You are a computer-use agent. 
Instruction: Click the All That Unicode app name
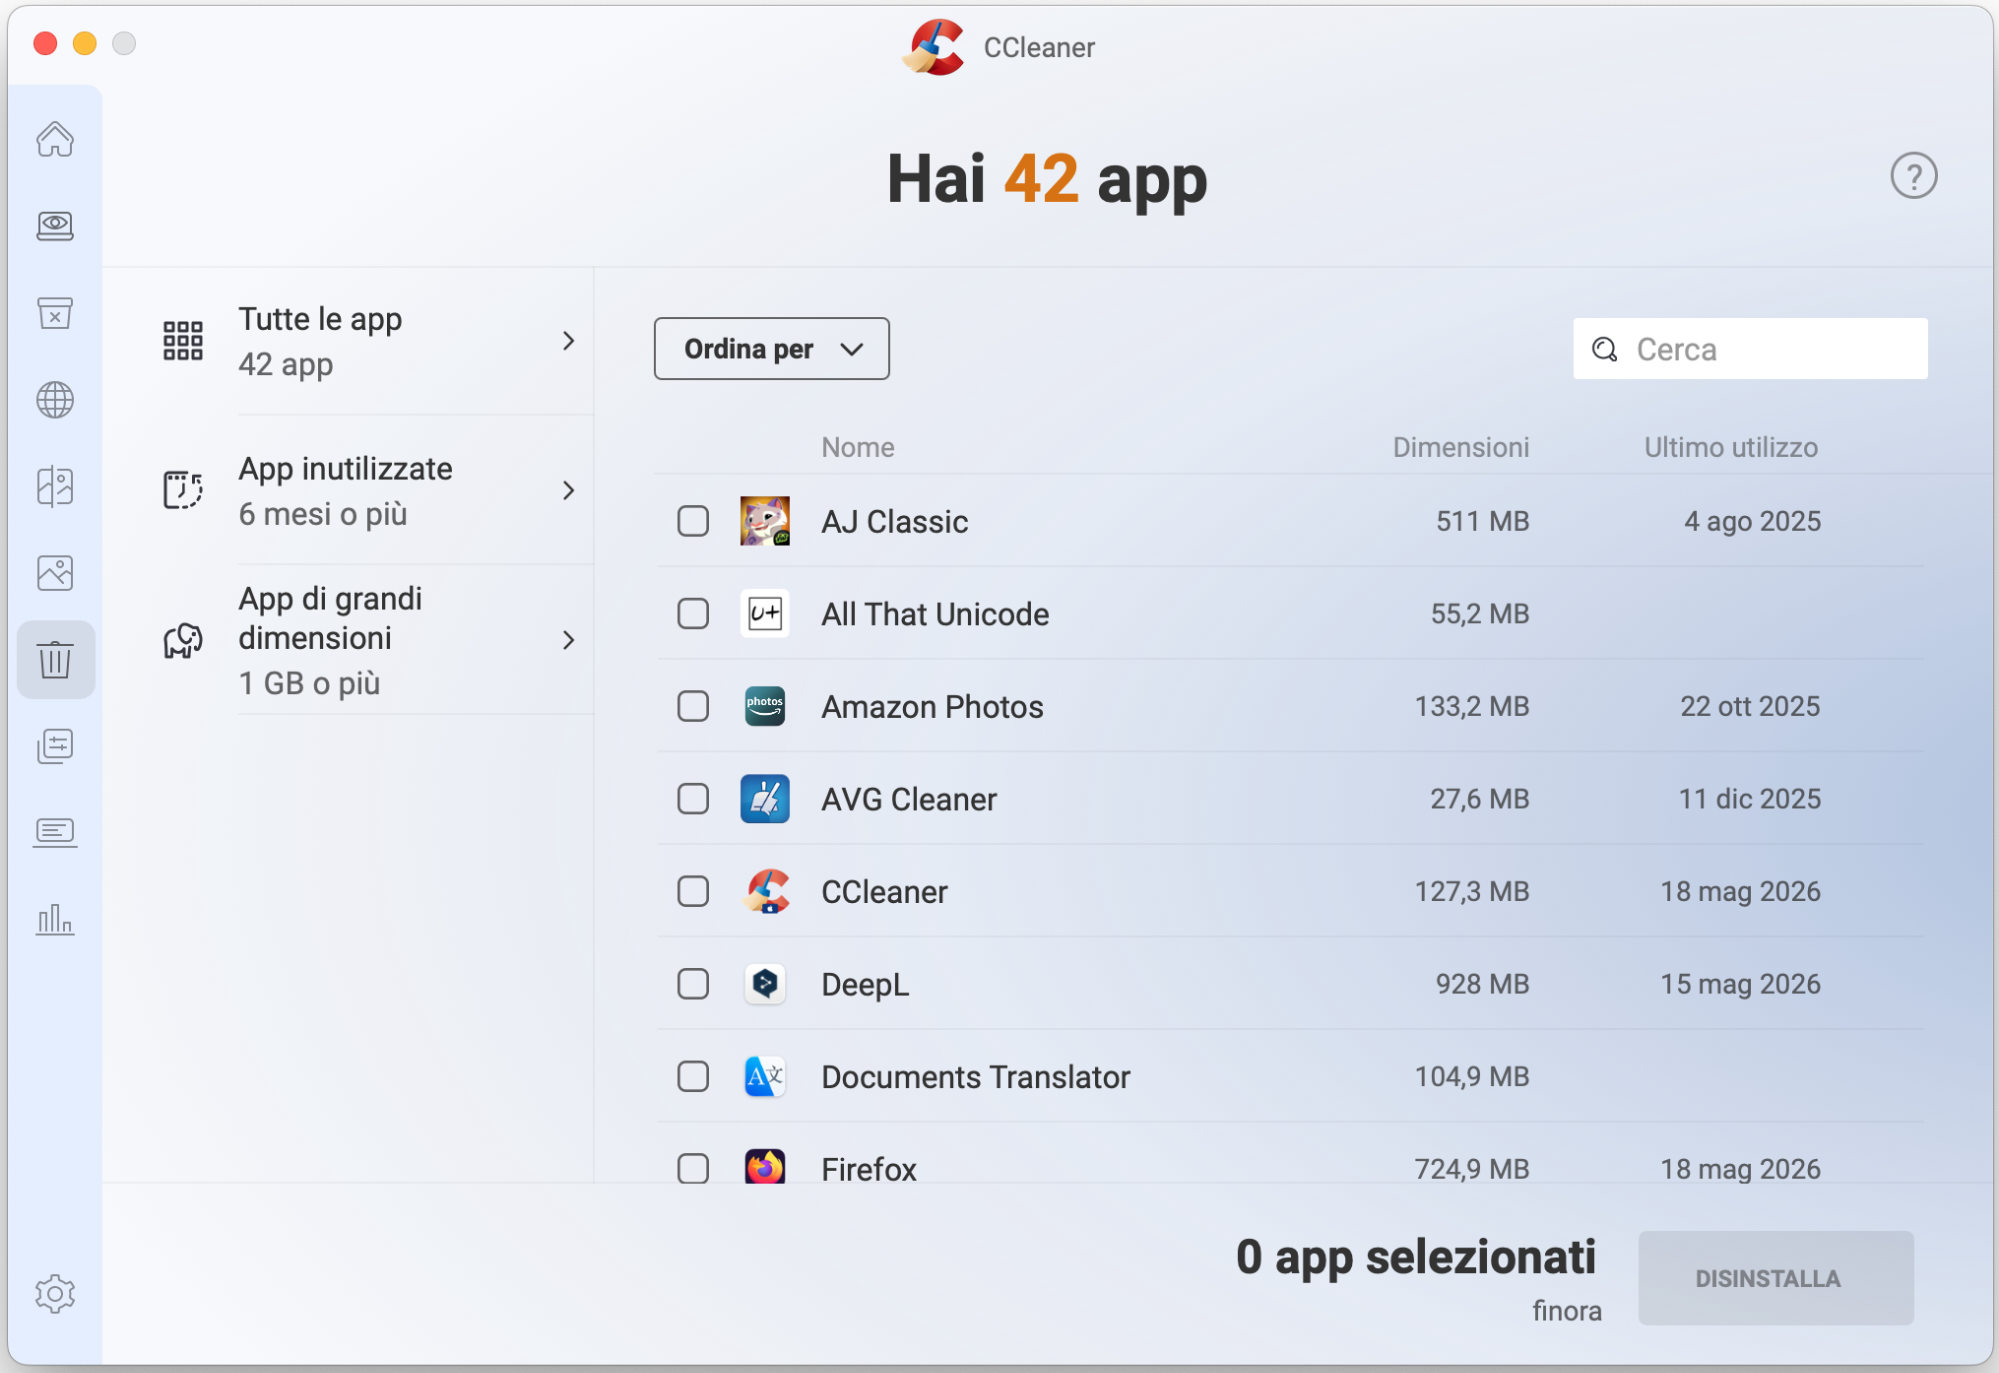click(935, 614)
